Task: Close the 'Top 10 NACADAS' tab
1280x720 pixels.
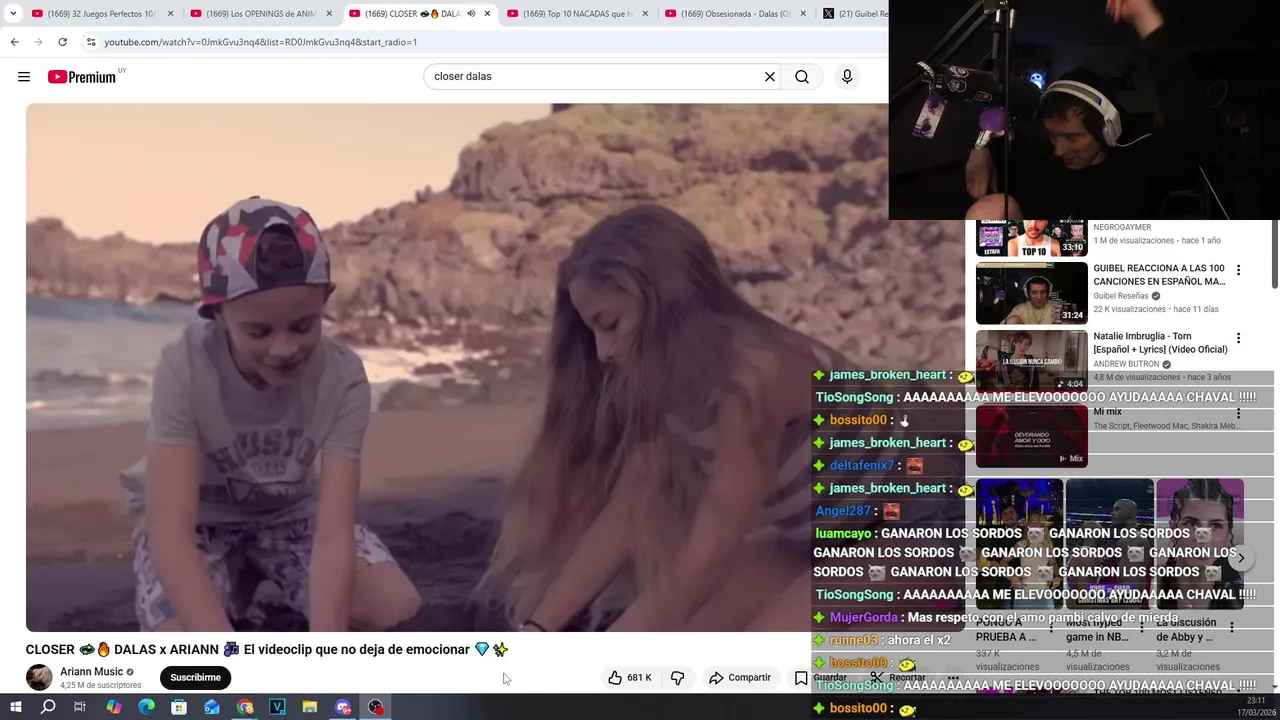Action: click(645, 14)
